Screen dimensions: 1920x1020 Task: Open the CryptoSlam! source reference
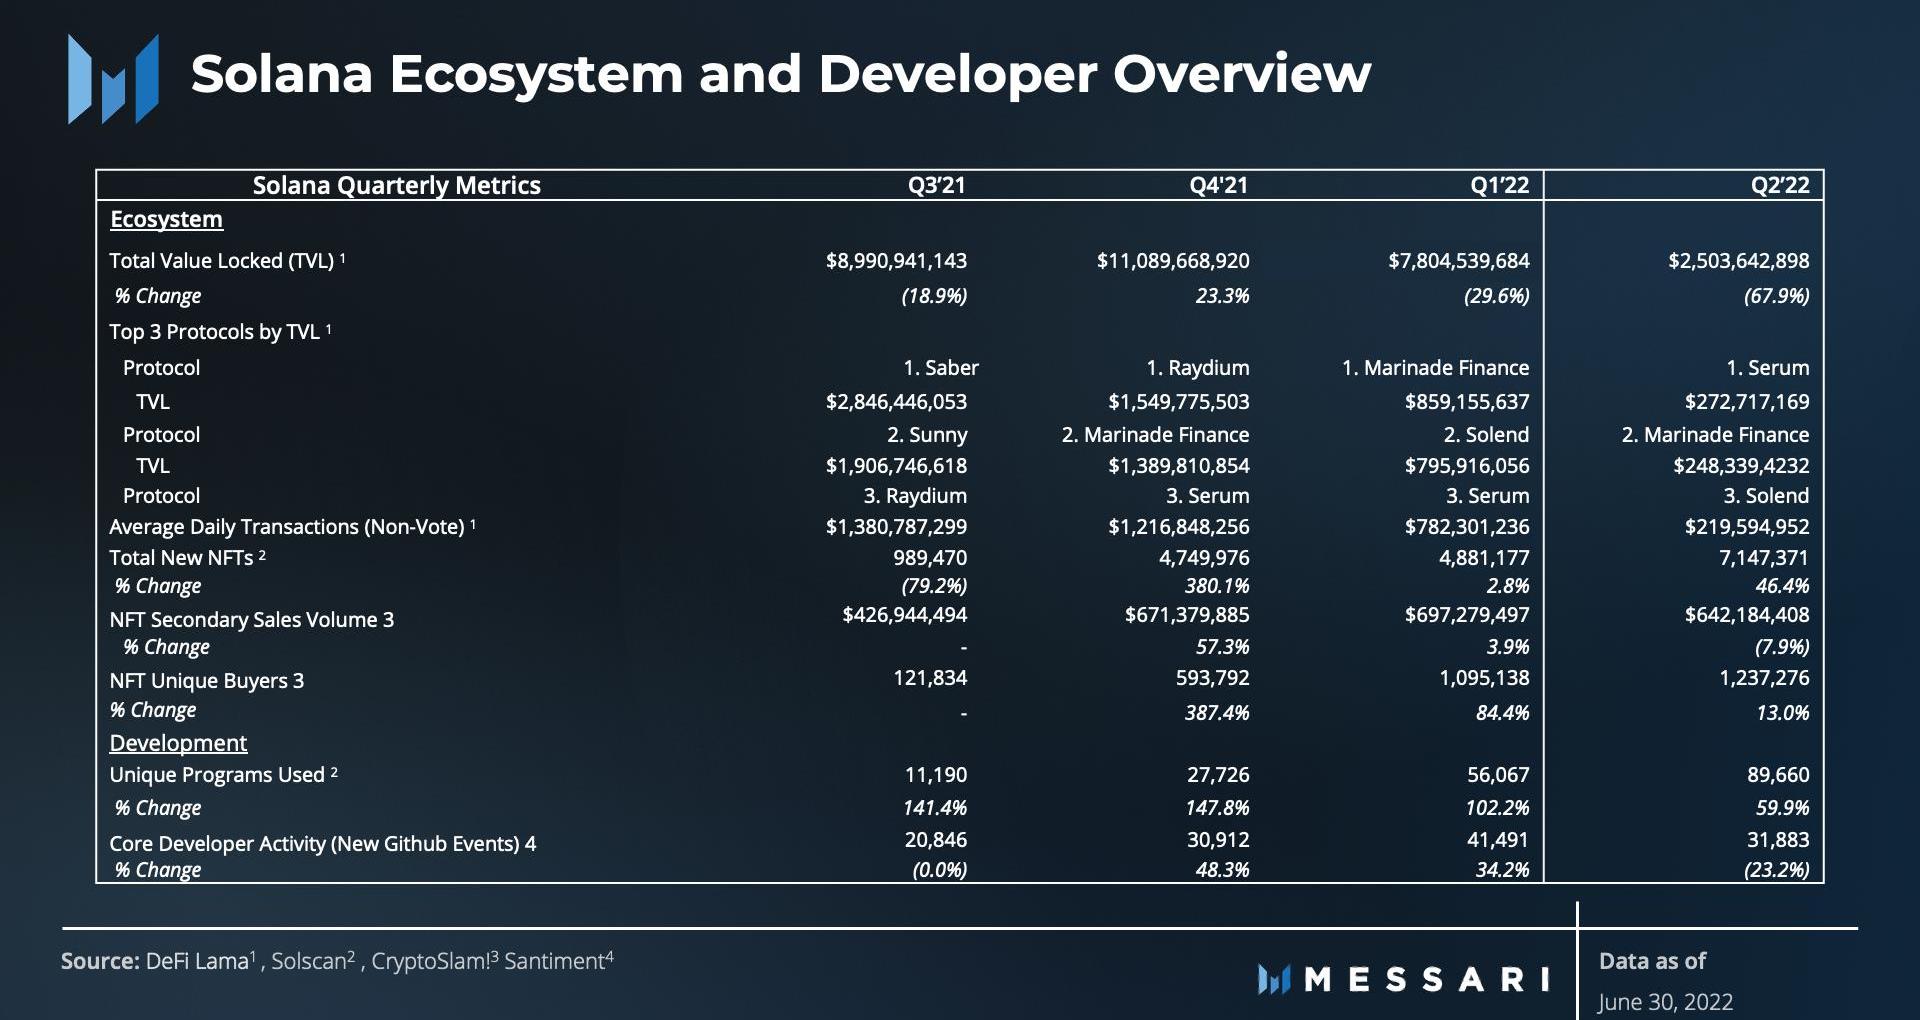tap(432, 961)
